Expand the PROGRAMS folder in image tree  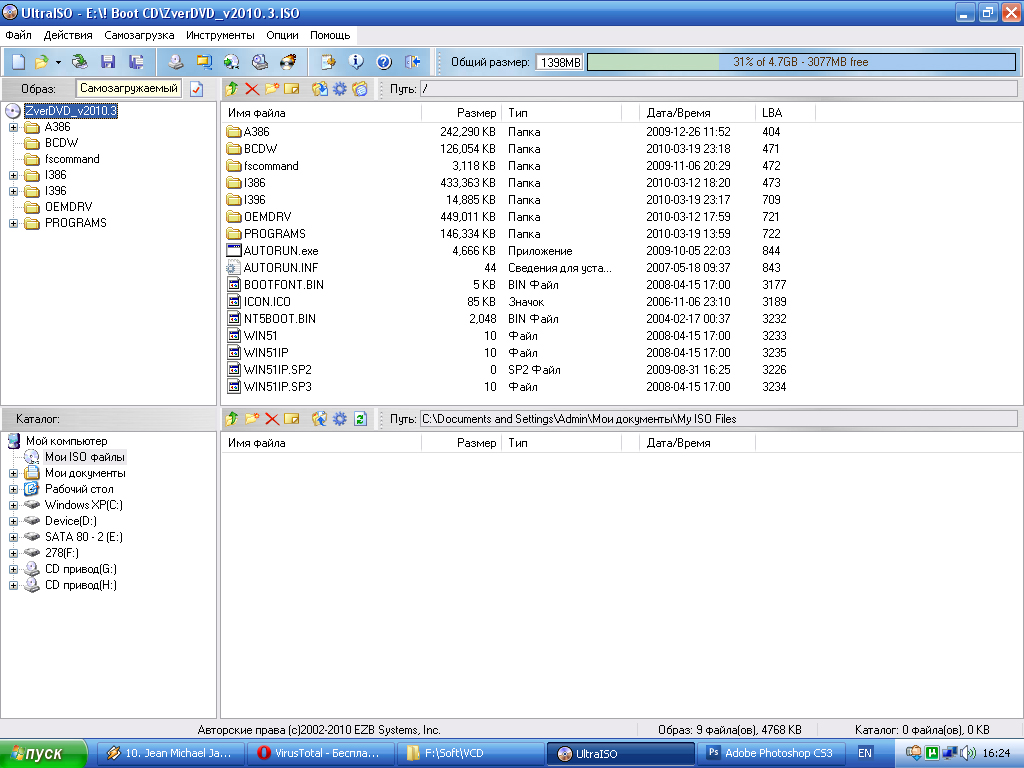coord(13,223)
